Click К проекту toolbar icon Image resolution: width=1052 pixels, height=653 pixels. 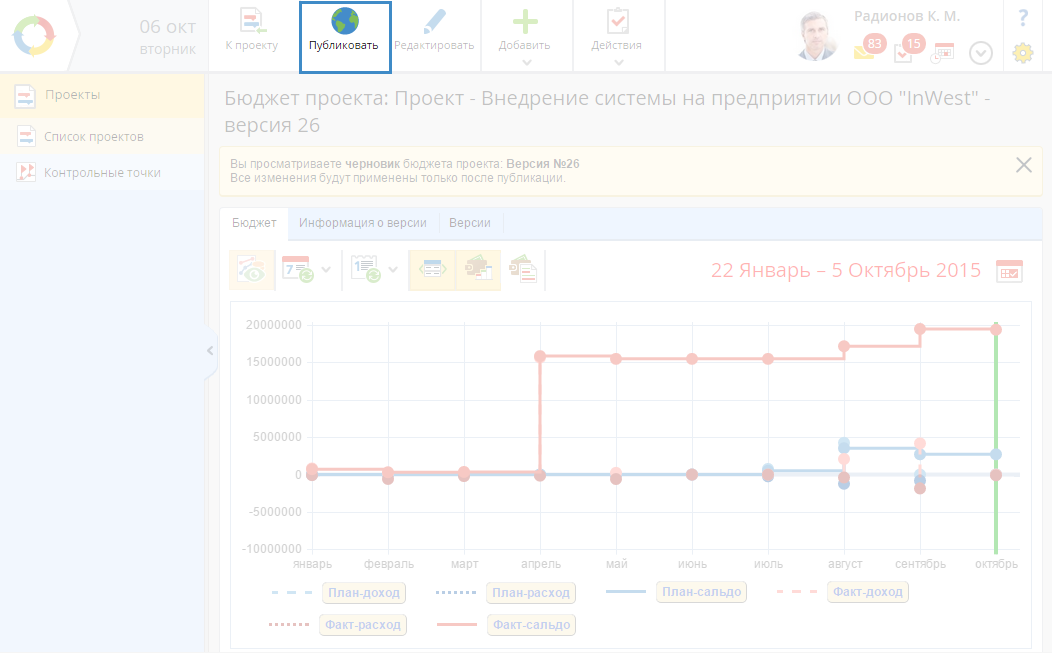(251, 22)
